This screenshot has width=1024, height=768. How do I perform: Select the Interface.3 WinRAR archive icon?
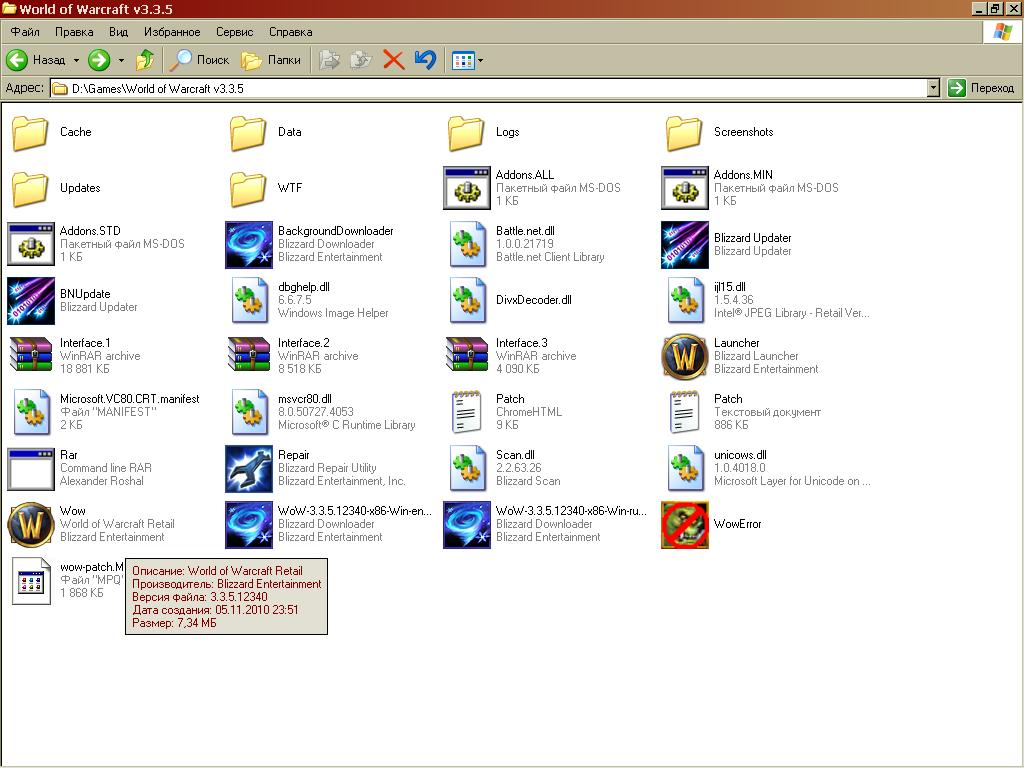[467, 355]
